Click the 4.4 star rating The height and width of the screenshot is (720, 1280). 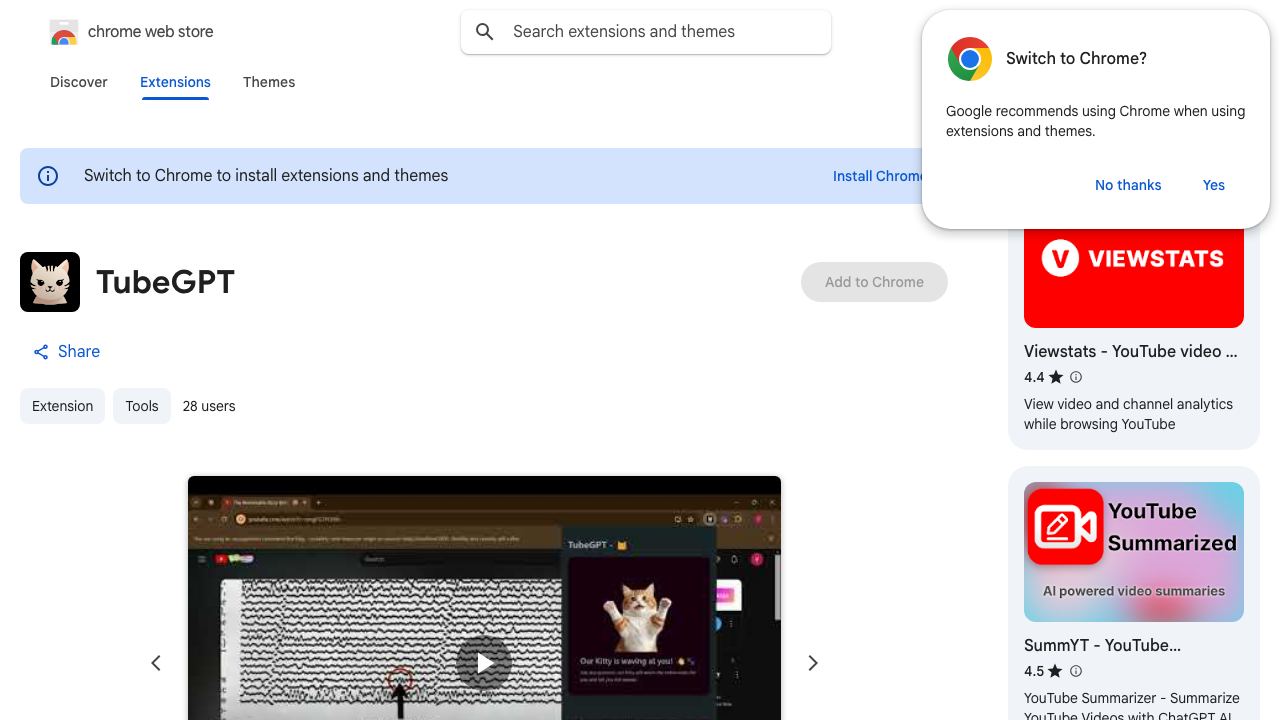(1044, 377)
